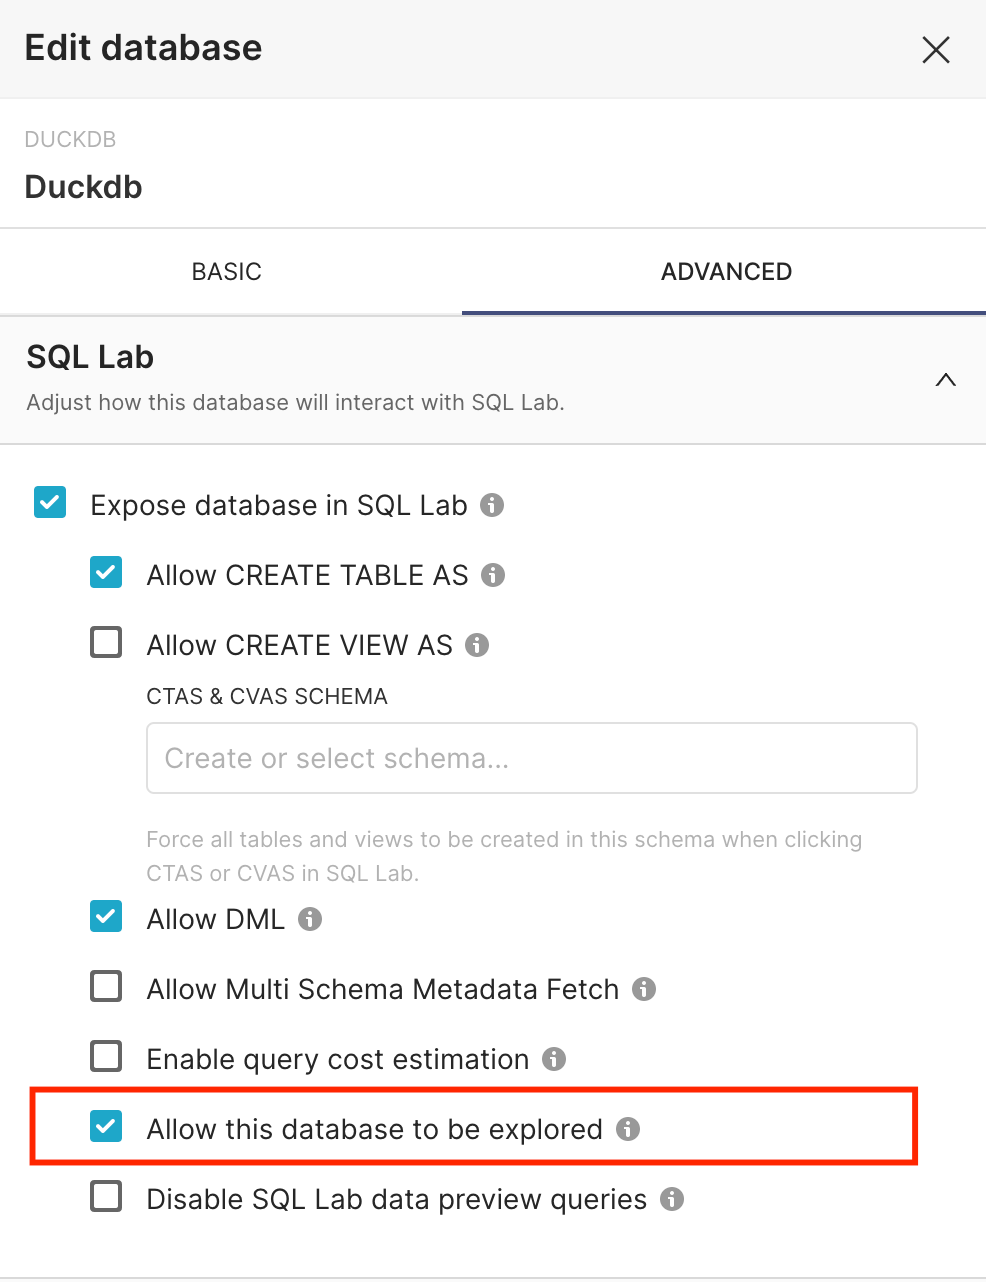
Task: Check Enable query cost estimation
Action: 105,1056
